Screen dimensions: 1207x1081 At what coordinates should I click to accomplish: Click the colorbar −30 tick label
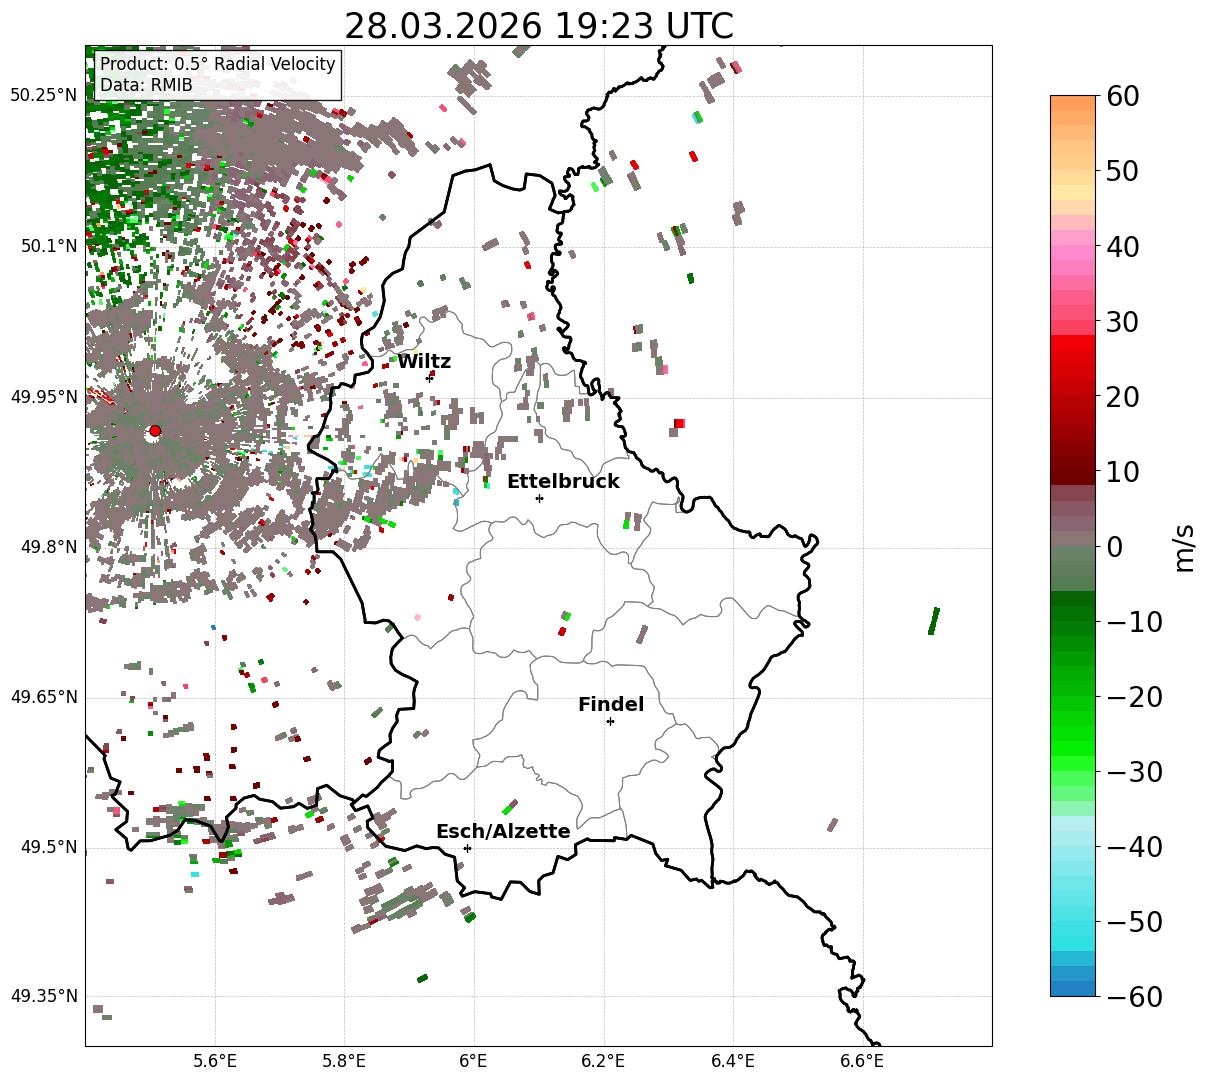pos(1134,771)
